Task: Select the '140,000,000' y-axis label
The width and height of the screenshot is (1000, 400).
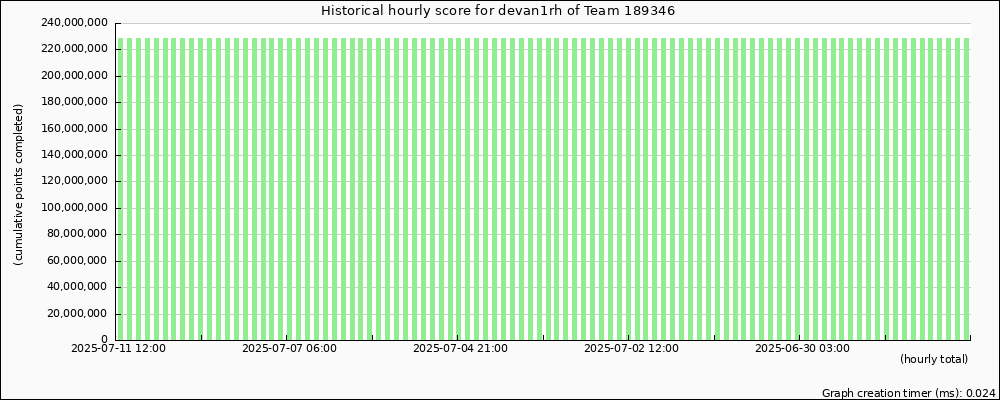Action: click(x=77, y=156)
